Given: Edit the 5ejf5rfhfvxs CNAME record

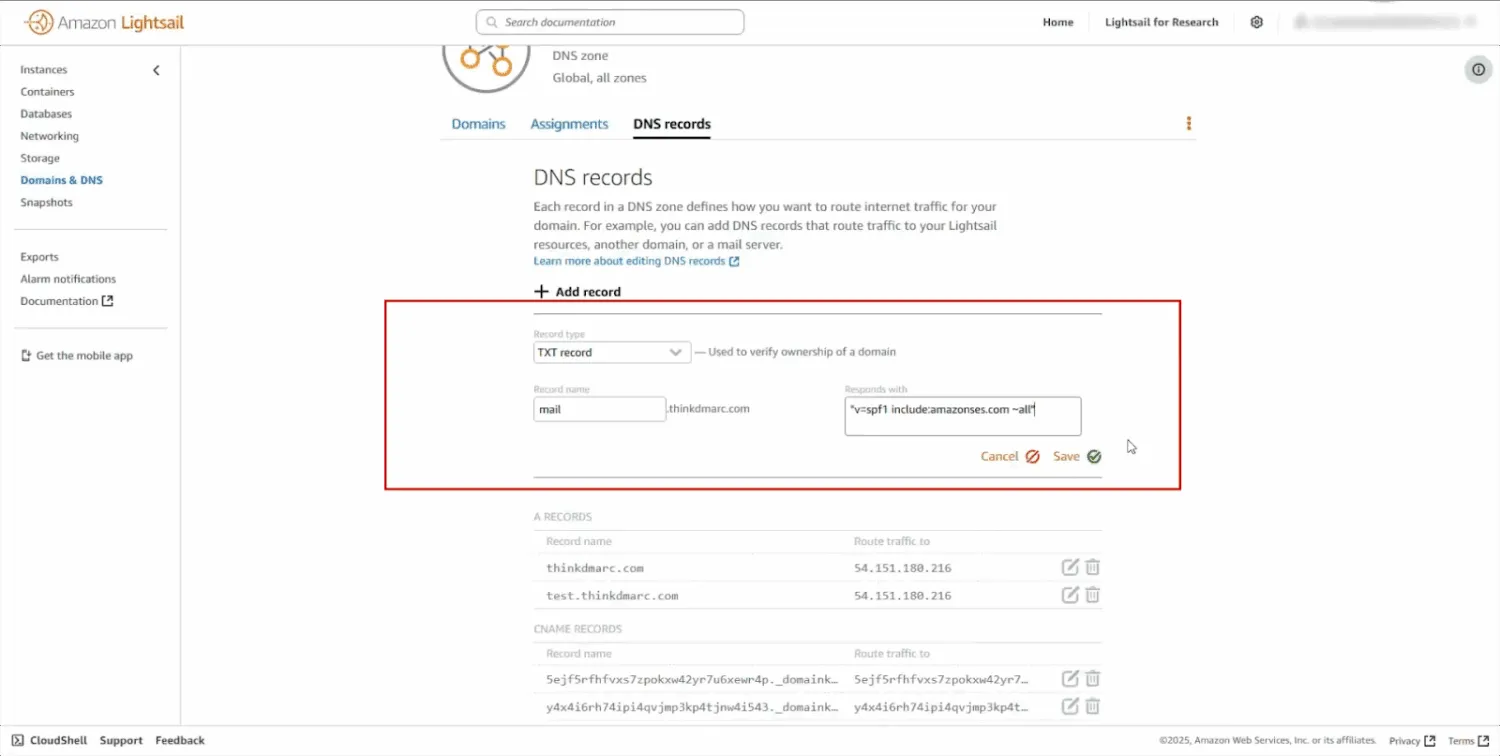Looking at the screenshot, I should click(x=1070, y=679).
